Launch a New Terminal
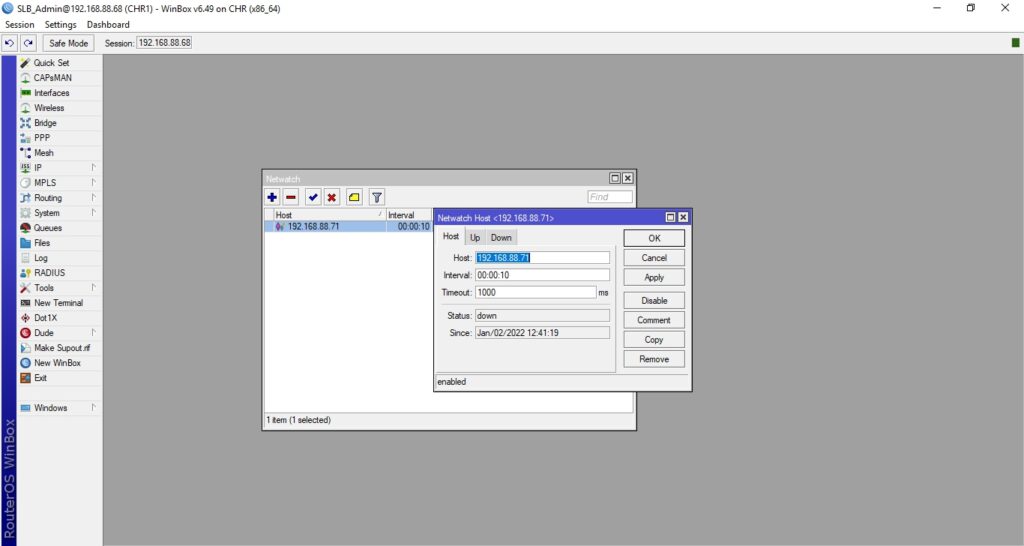Viewport: 1024px width, 546px height. [58, 303]
